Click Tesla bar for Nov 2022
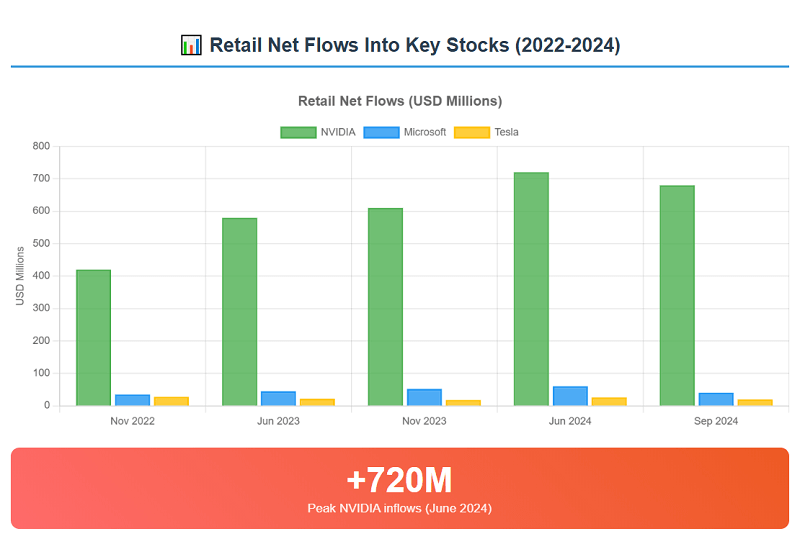 [x=171, y=401]
